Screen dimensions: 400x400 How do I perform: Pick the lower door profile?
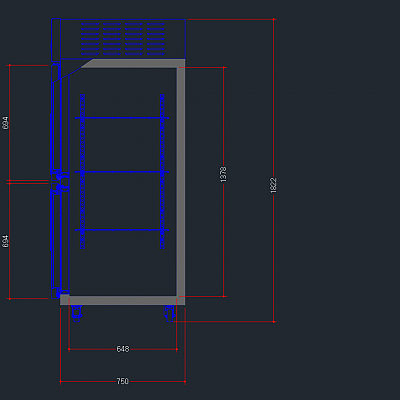coord(56,239)
